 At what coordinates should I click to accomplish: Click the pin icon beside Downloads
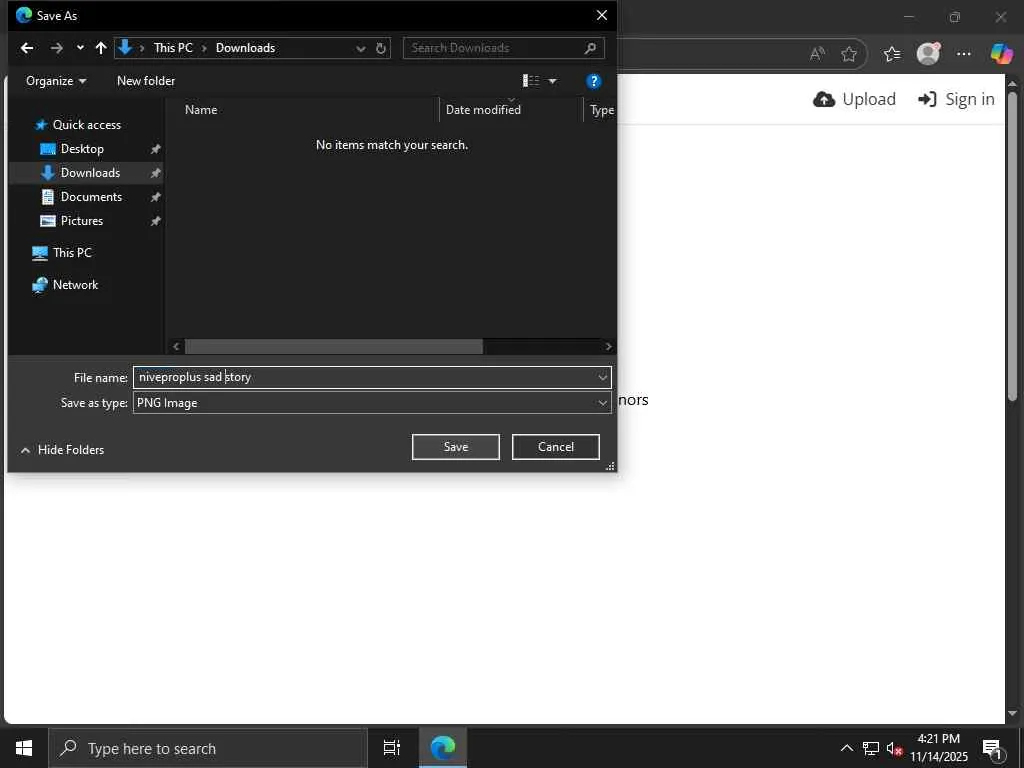coord(155,173)
